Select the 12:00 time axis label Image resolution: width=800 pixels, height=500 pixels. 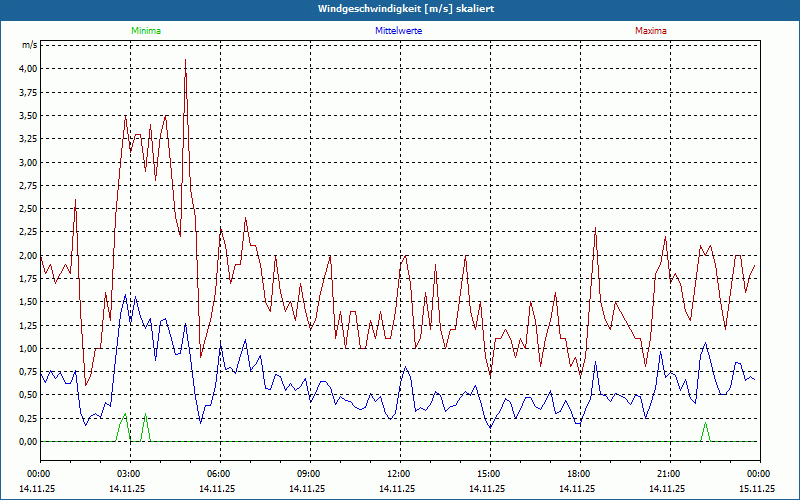point(398,473)
